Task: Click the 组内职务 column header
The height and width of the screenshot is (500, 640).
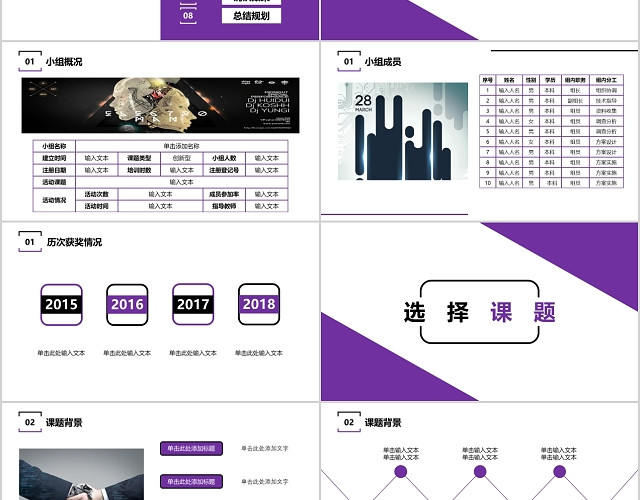Action: tap(575, 80)
